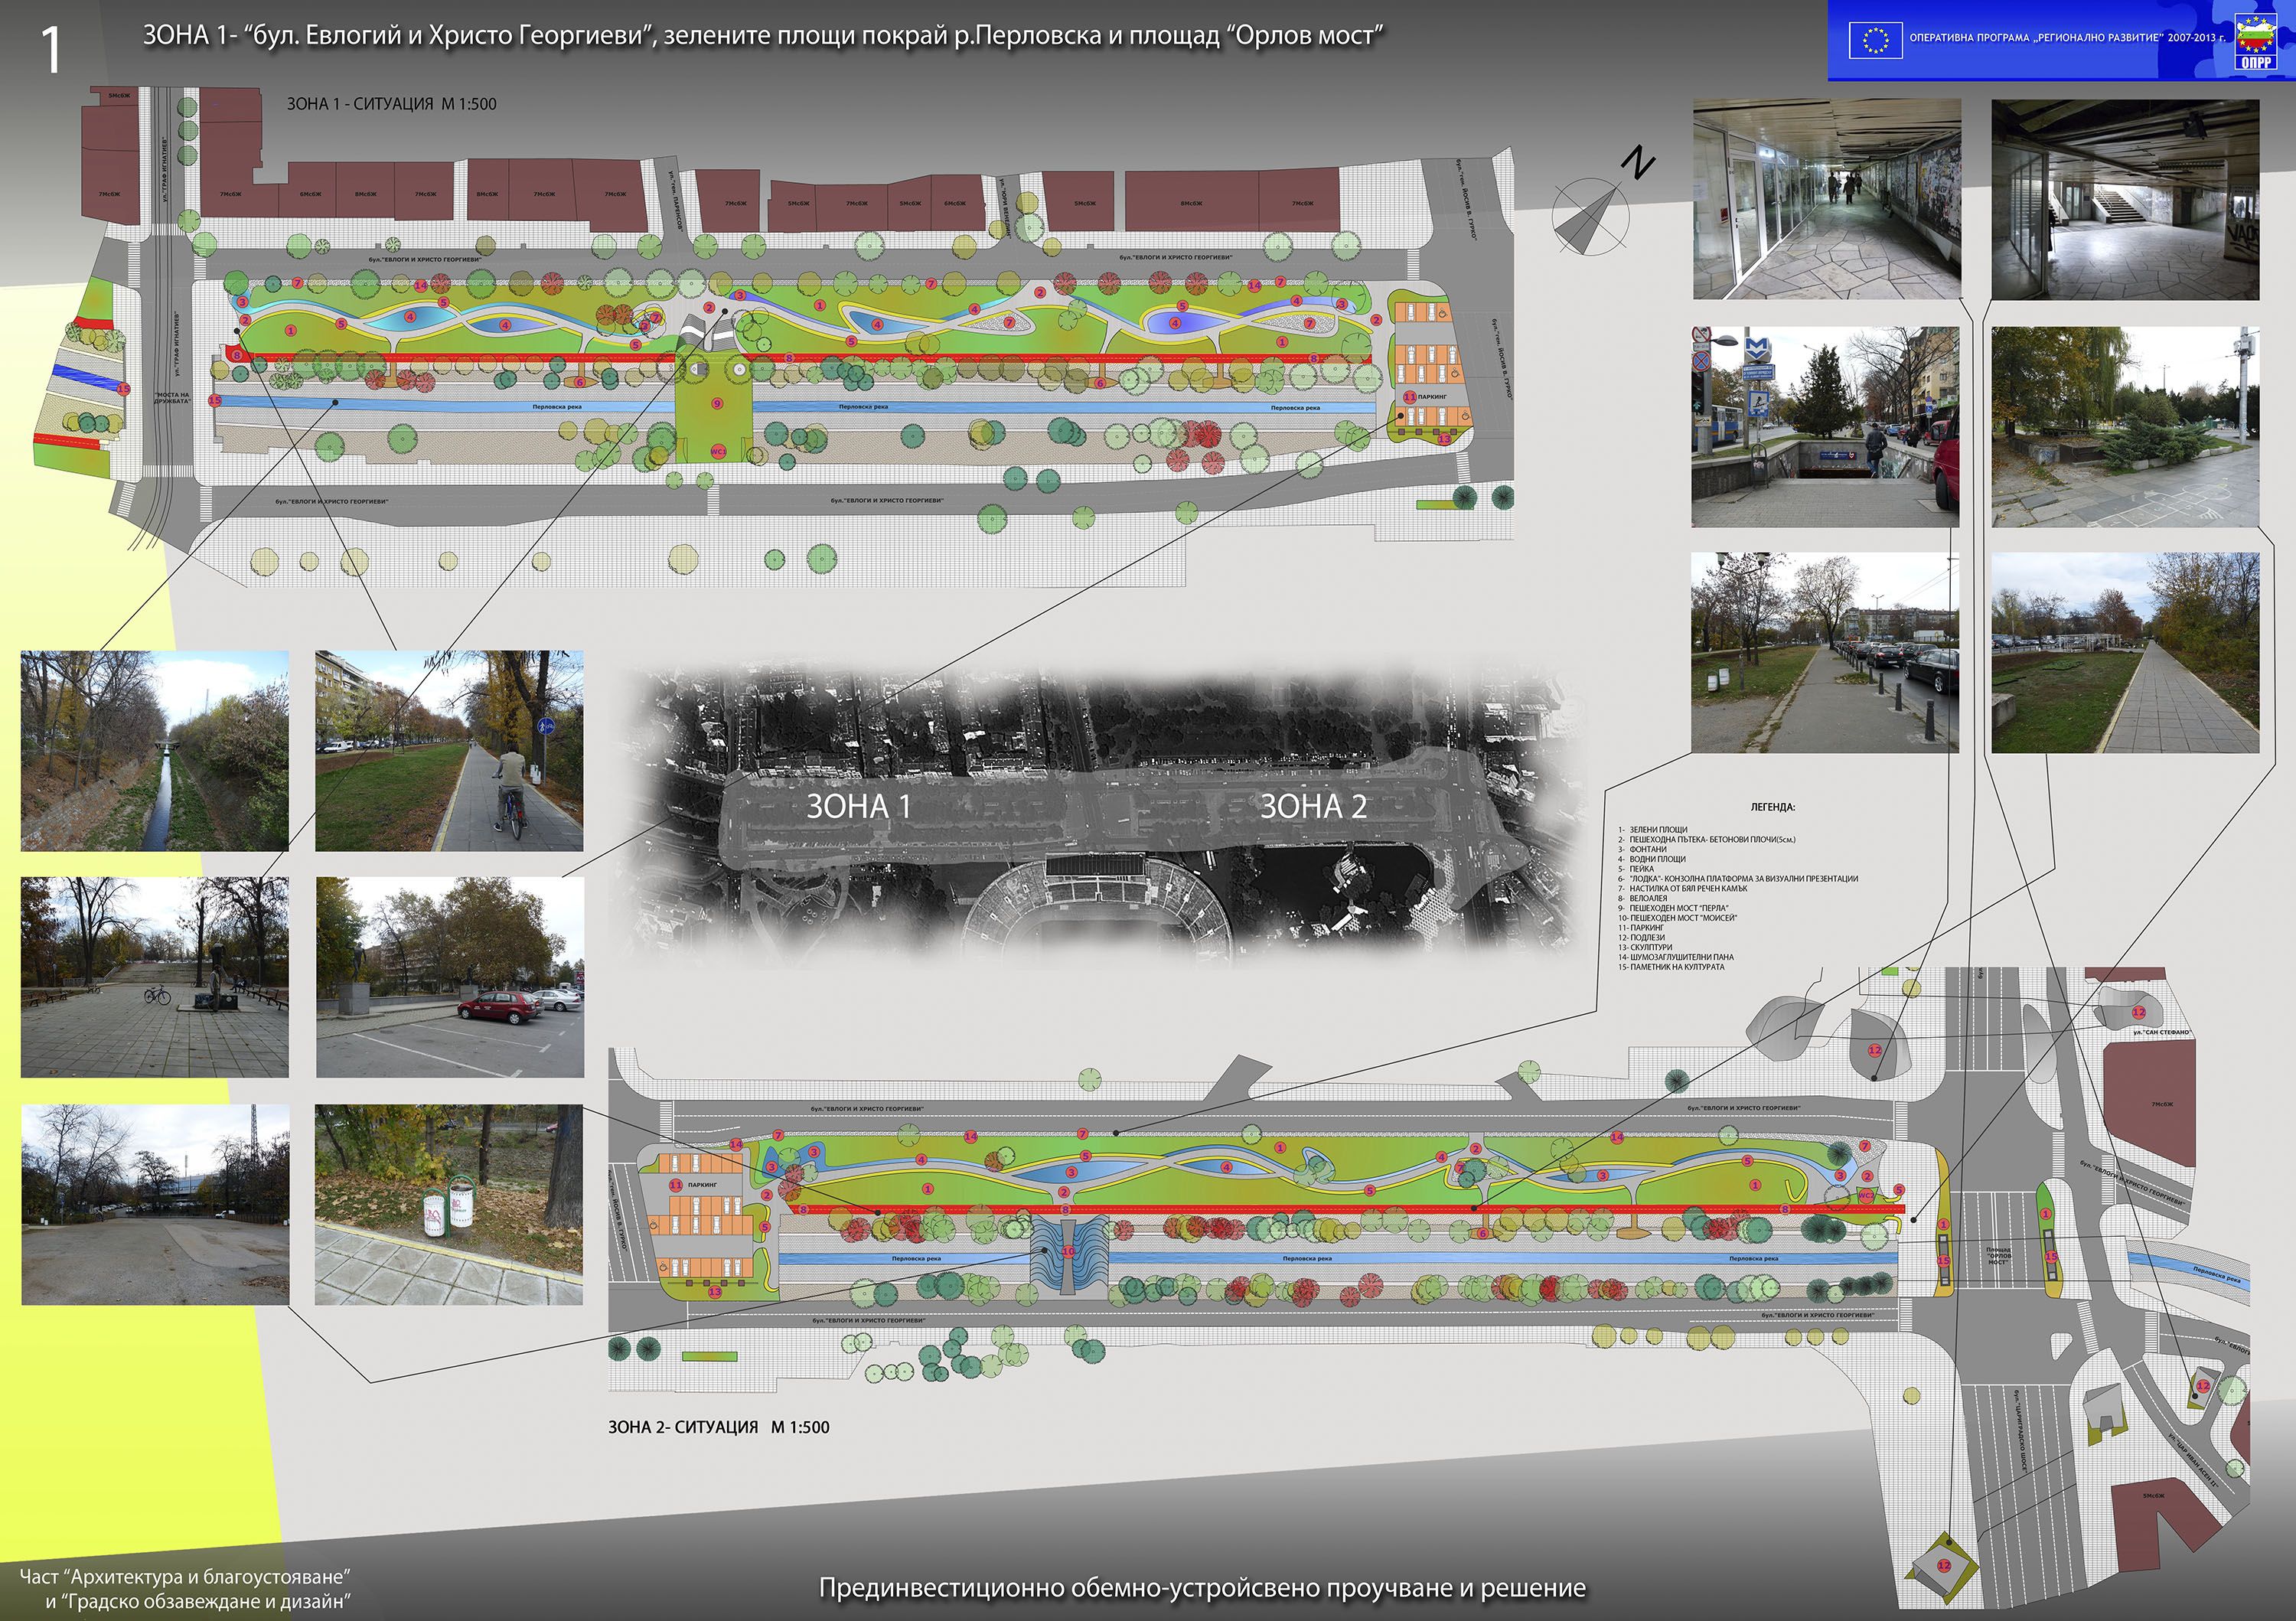The image size is (2296, 1621).
Task: Open the cyclist on bike lane photo
Action: [x=449, y=751]
